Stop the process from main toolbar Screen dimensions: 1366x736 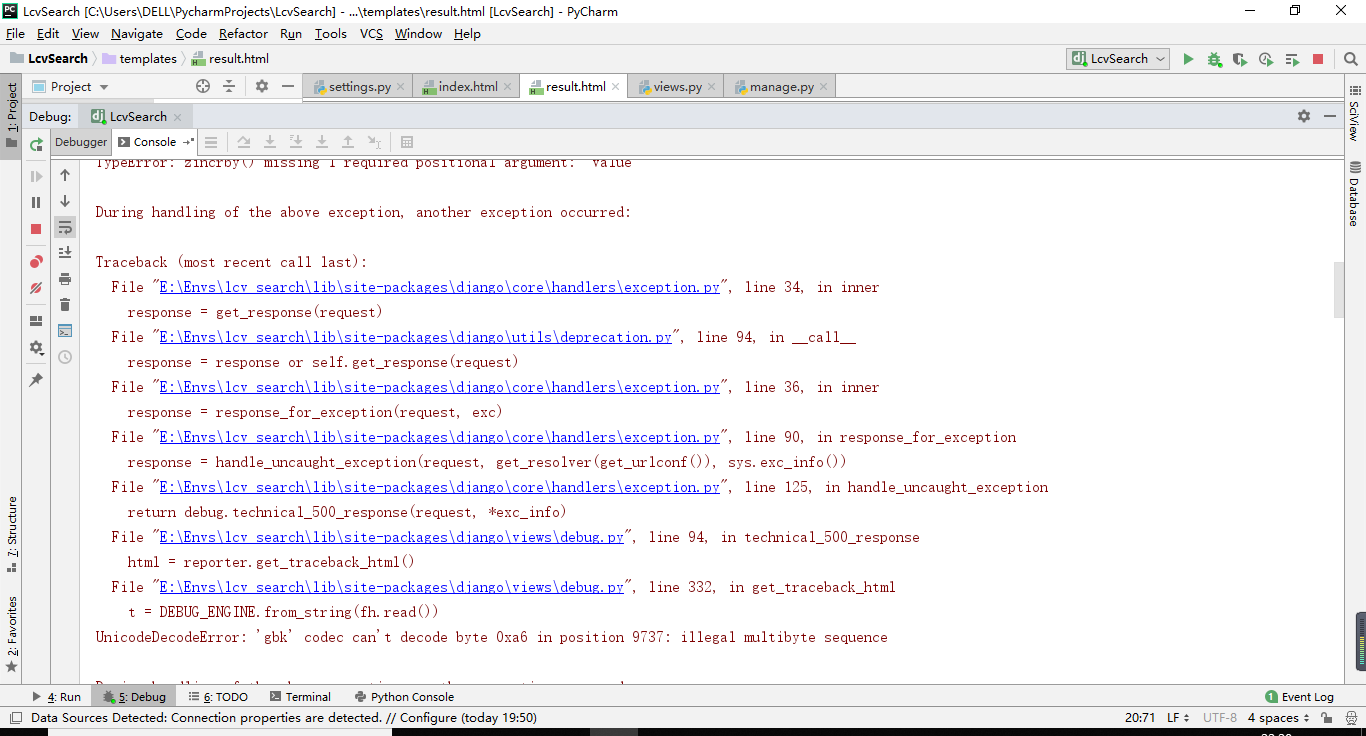[1318, 59]
